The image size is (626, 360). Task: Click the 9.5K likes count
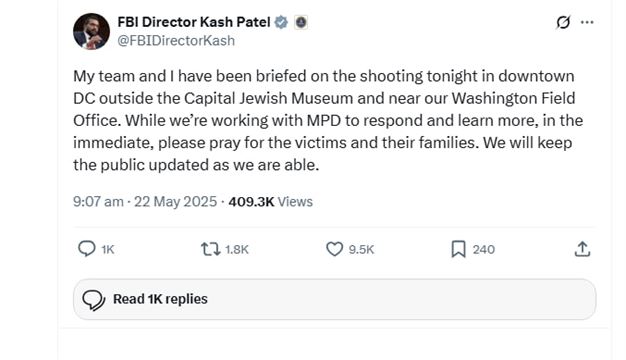361,249
